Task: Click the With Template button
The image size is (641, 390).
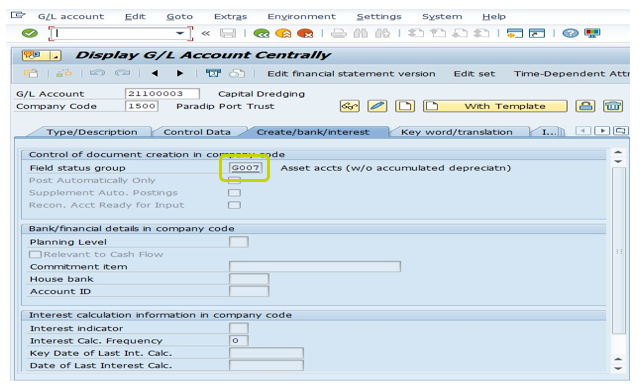Action: (495, 106)
